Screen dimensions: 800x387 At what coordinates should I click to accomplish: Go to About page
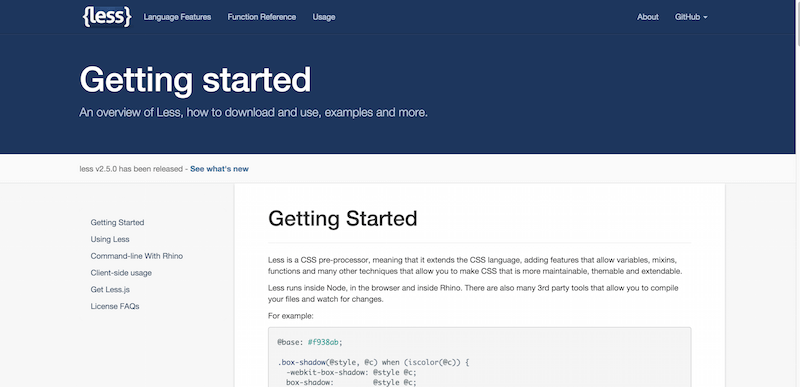click(x=647, y=17)
